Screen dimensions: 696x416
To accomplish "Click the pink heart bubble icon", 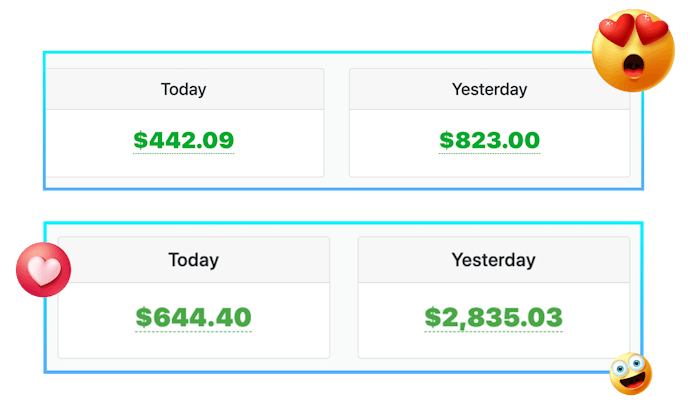I will tap(43, 270).
